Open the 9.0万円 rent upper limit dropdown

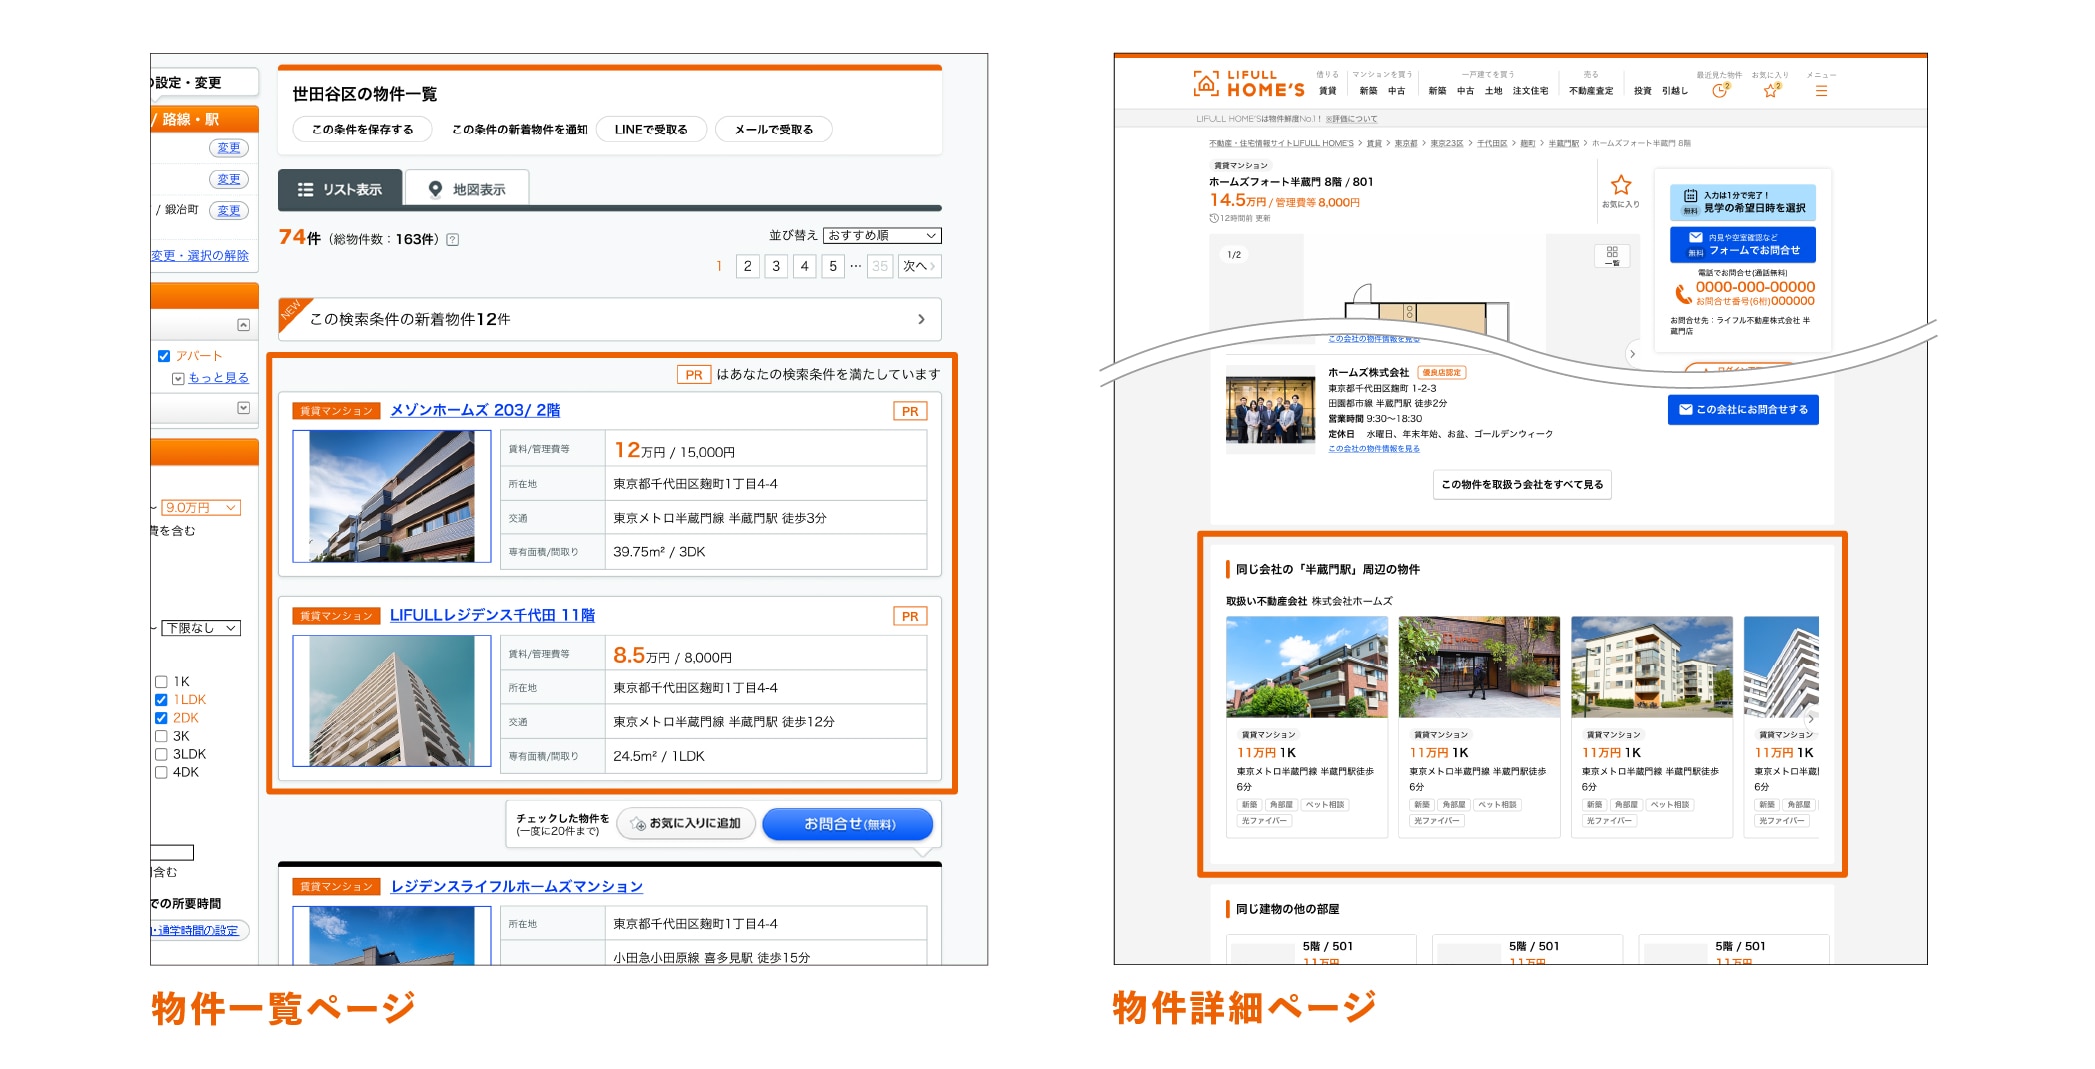pyautogui.click(x=201, y=508)
